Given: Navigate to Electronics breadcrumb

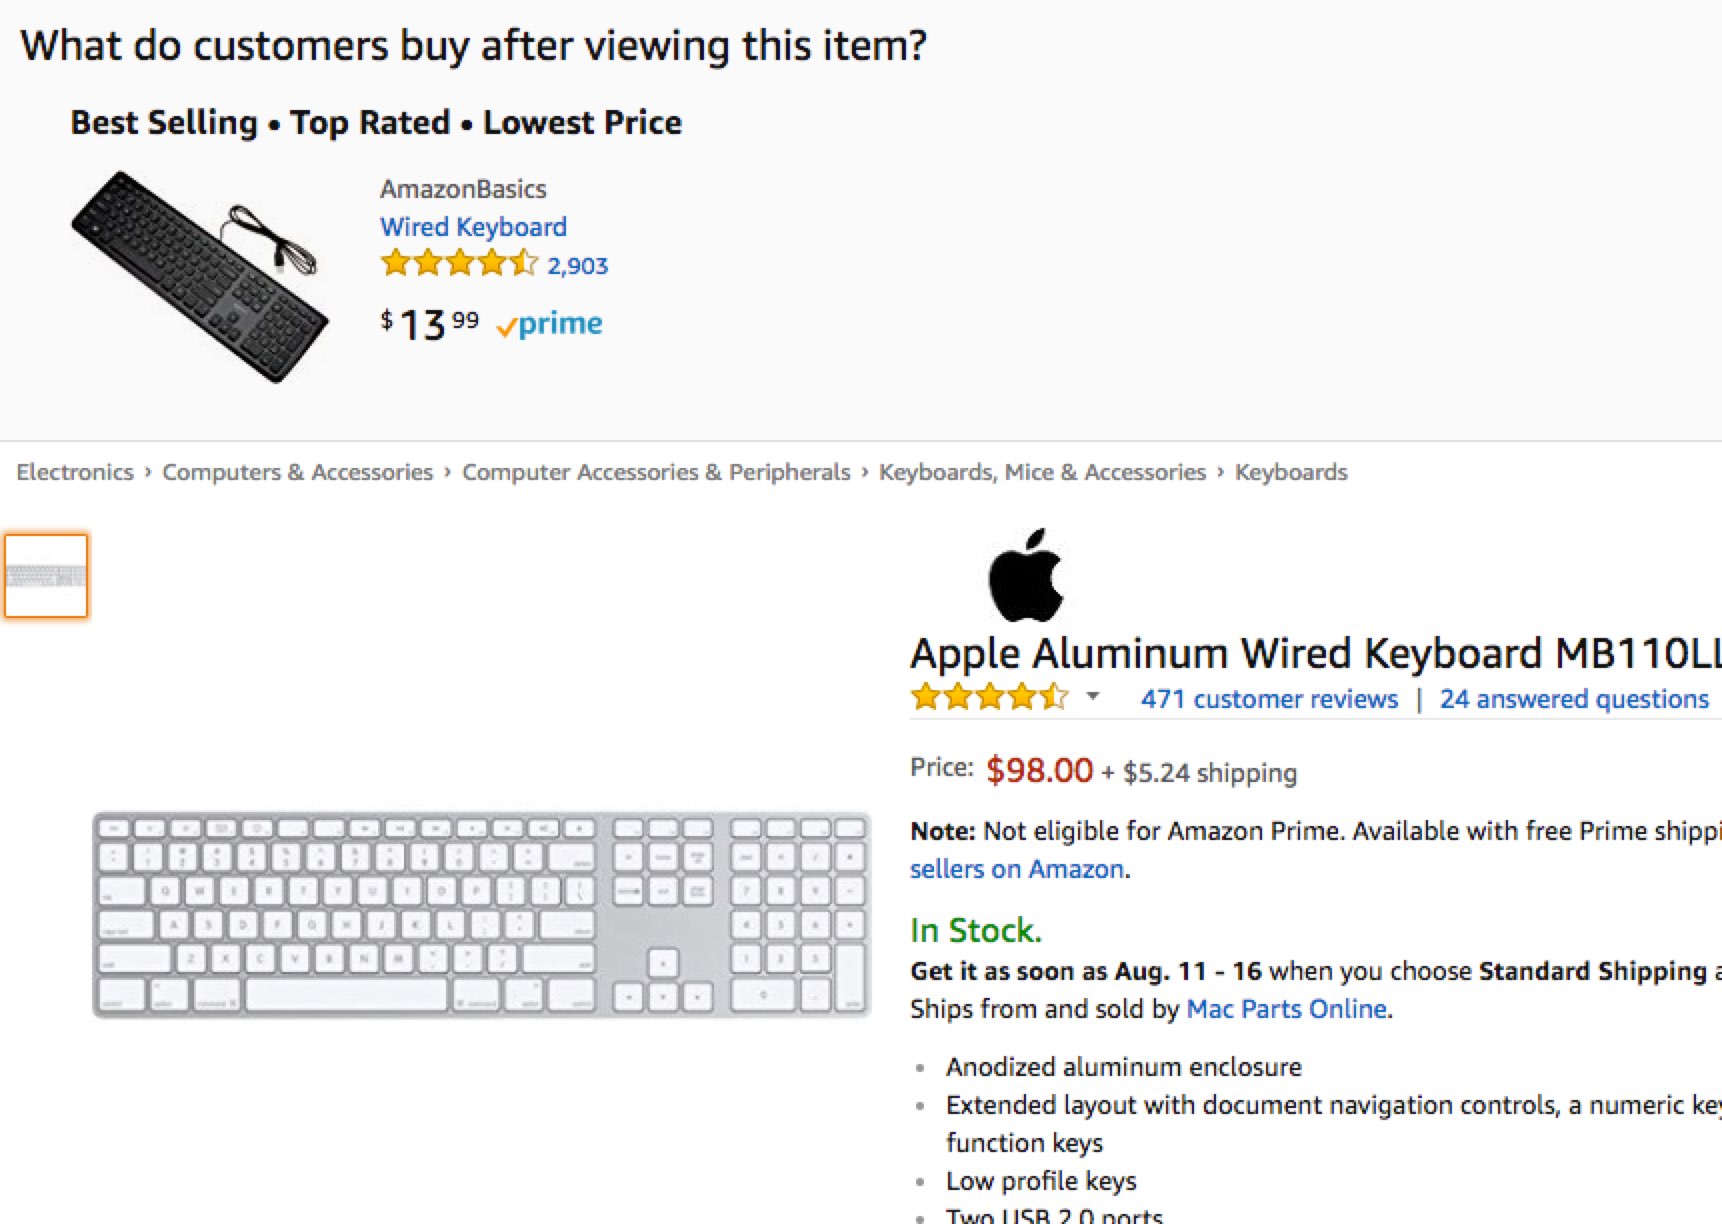Looking at the screenshot, I should pos(75,472).
